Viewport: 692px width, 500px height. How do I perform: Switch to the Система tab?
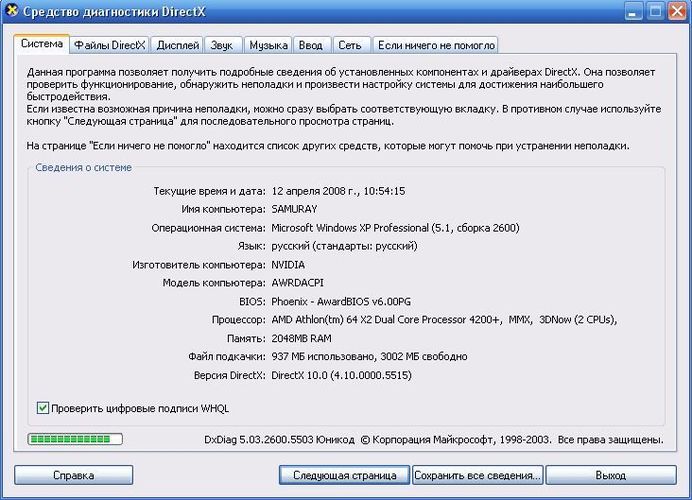tap(41, 44)
